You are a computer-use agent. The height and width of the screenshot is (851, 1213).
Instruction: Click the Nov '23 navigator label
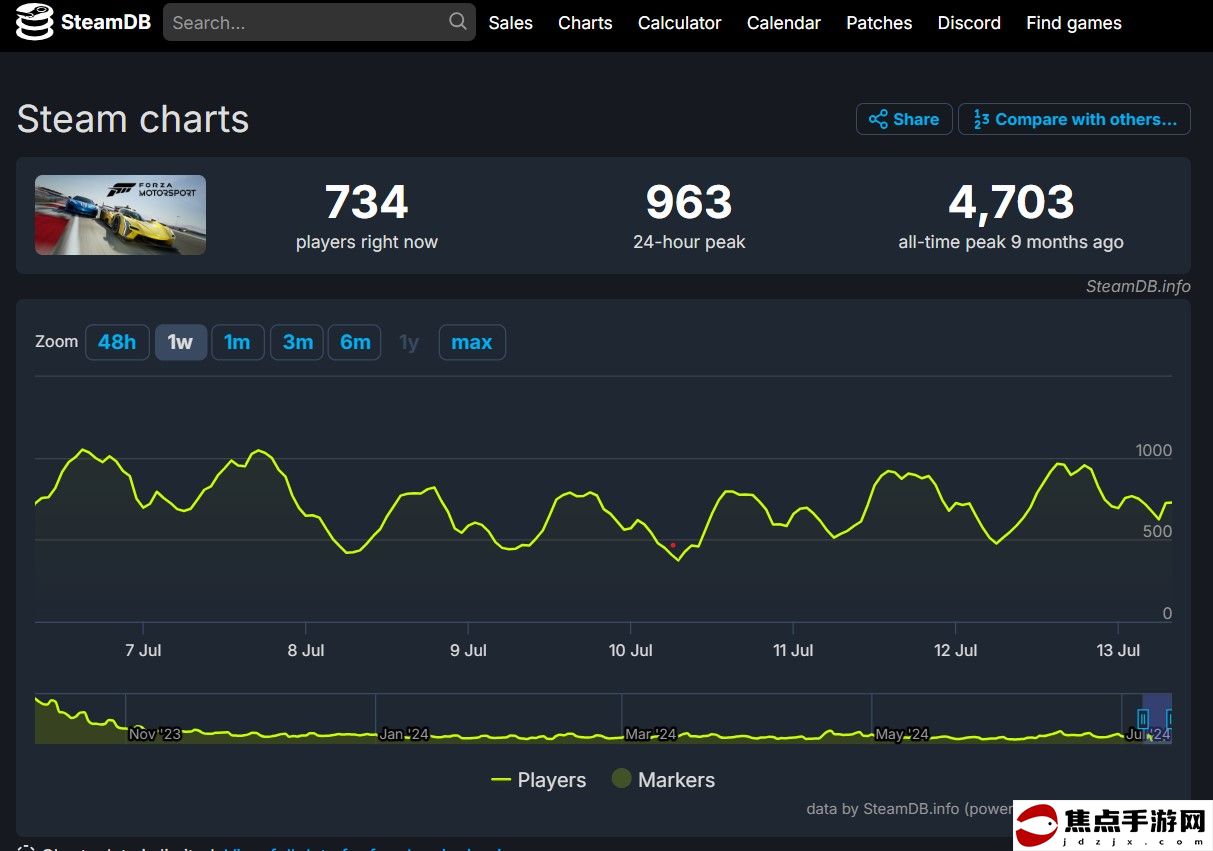pos(155,734)
